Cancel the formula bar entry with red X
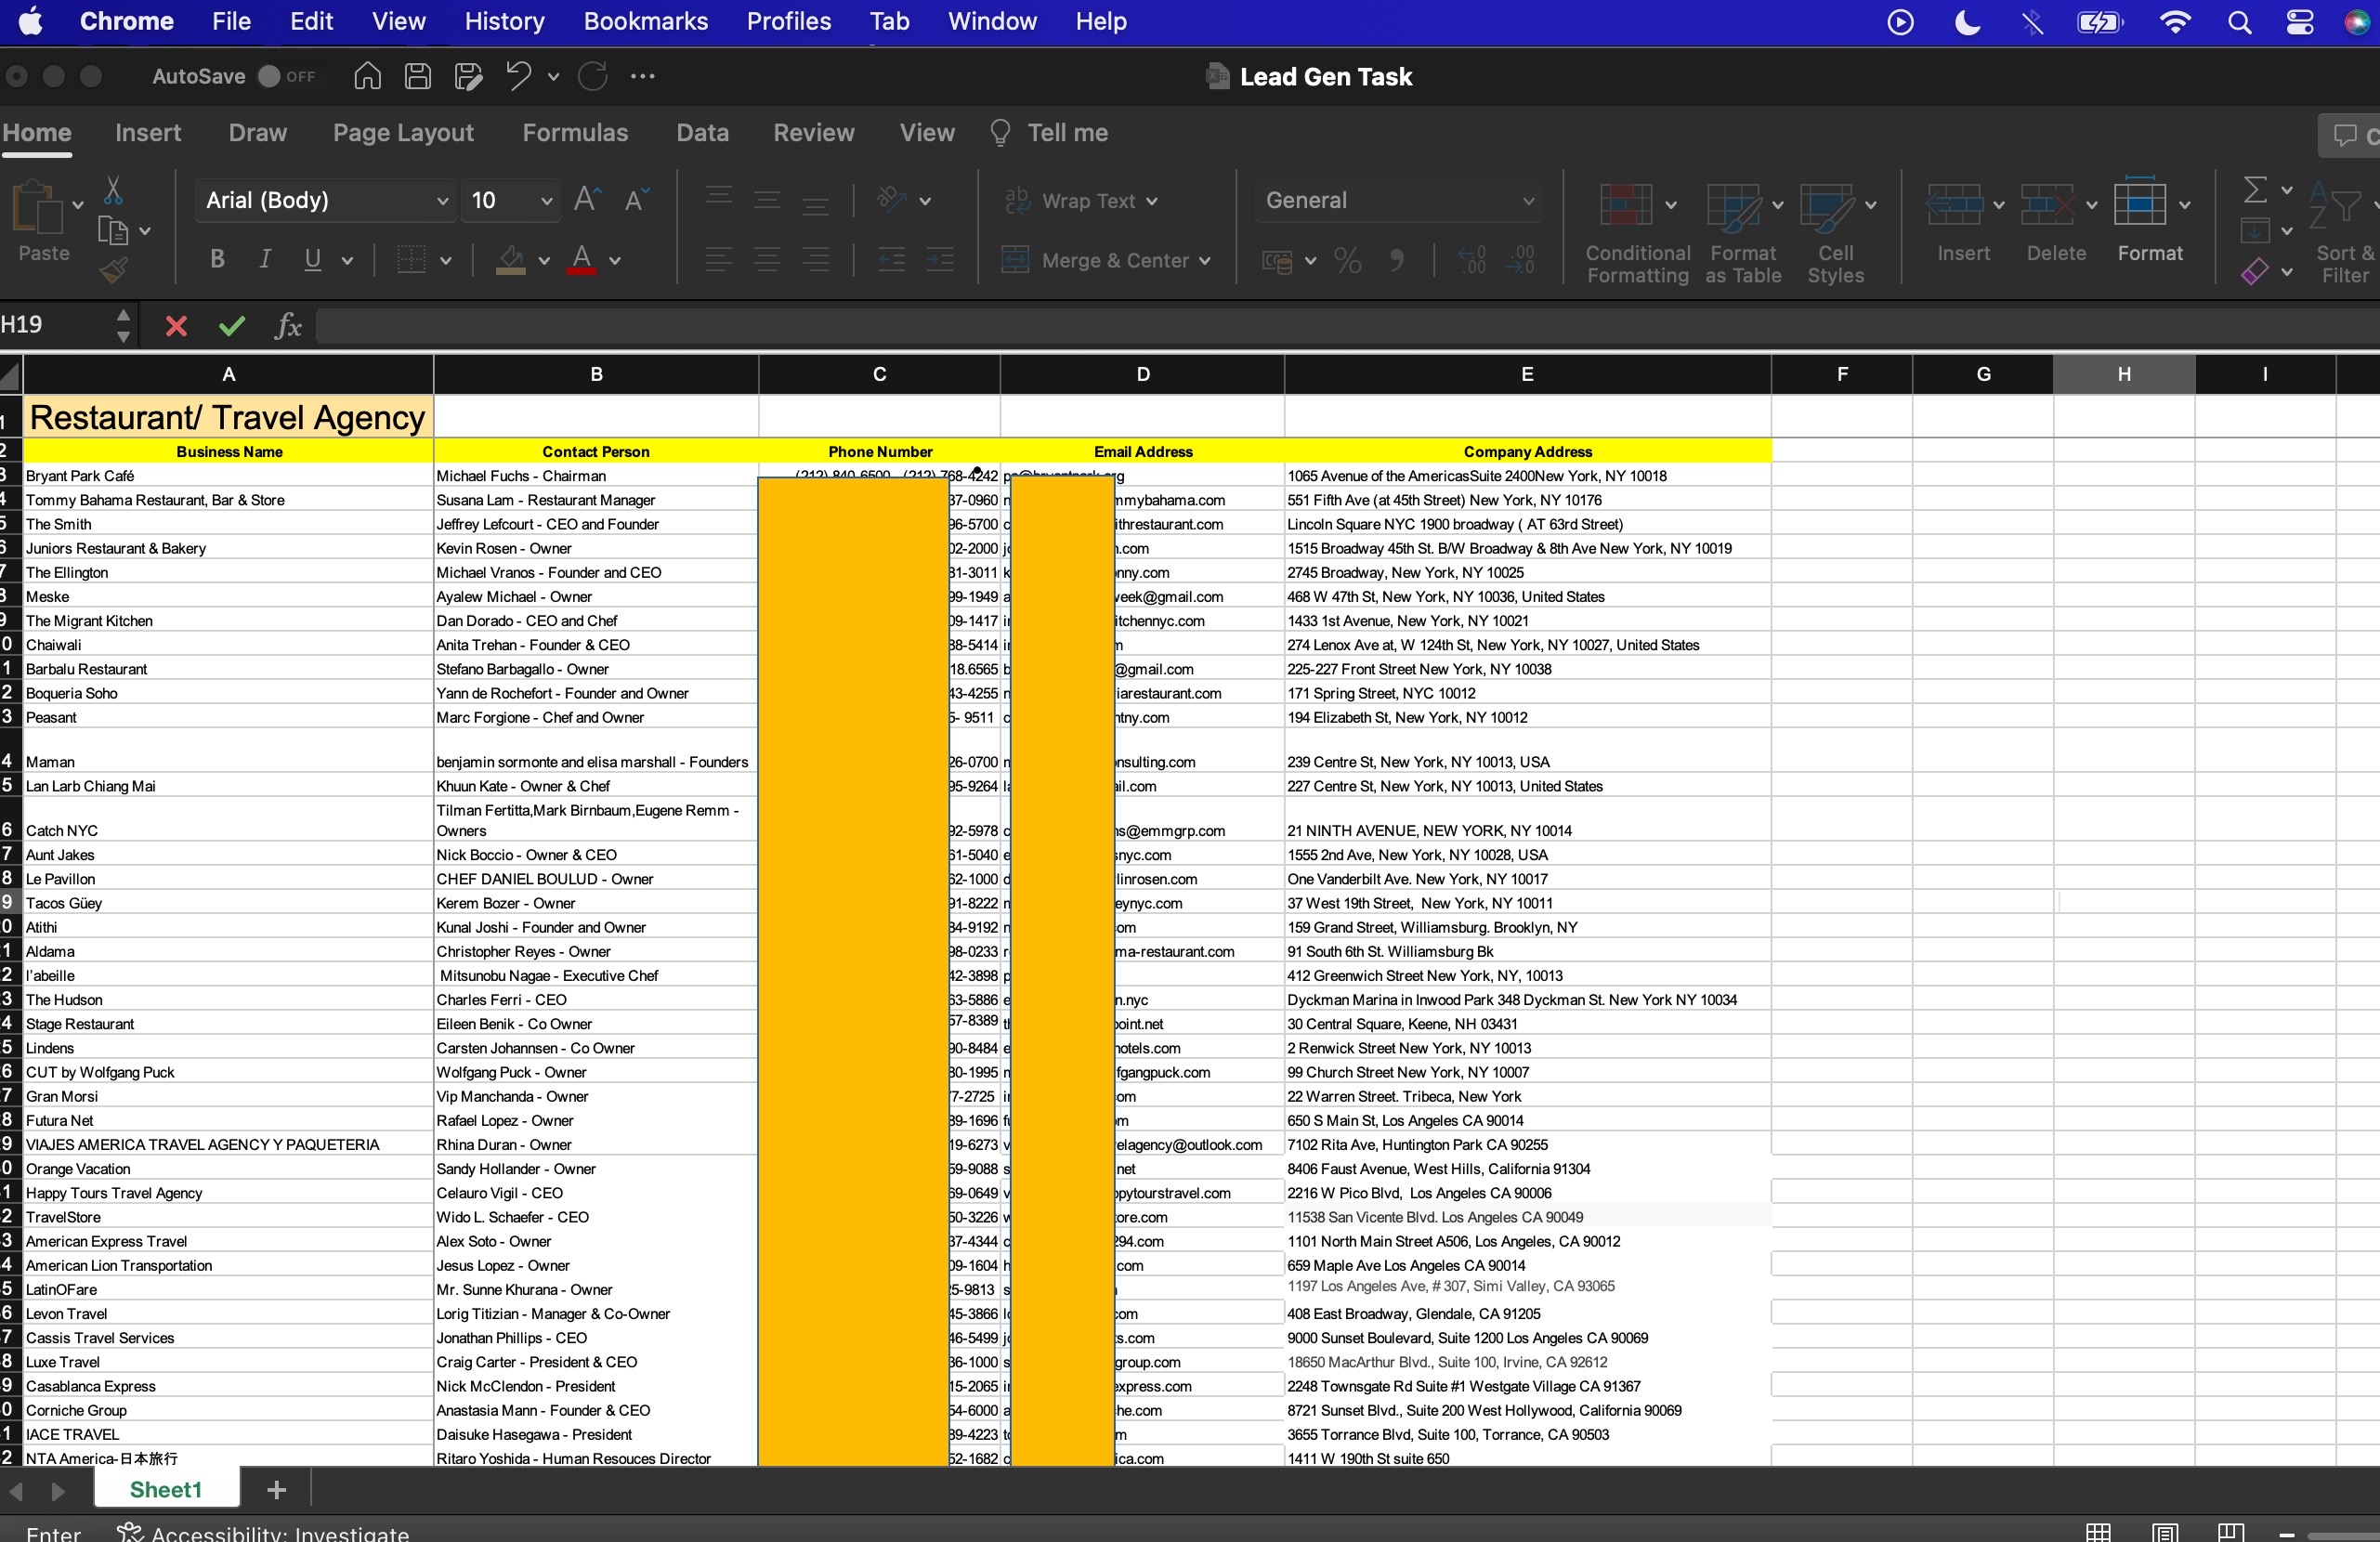Viewport: 2380px width, 1542px height. 176,326
